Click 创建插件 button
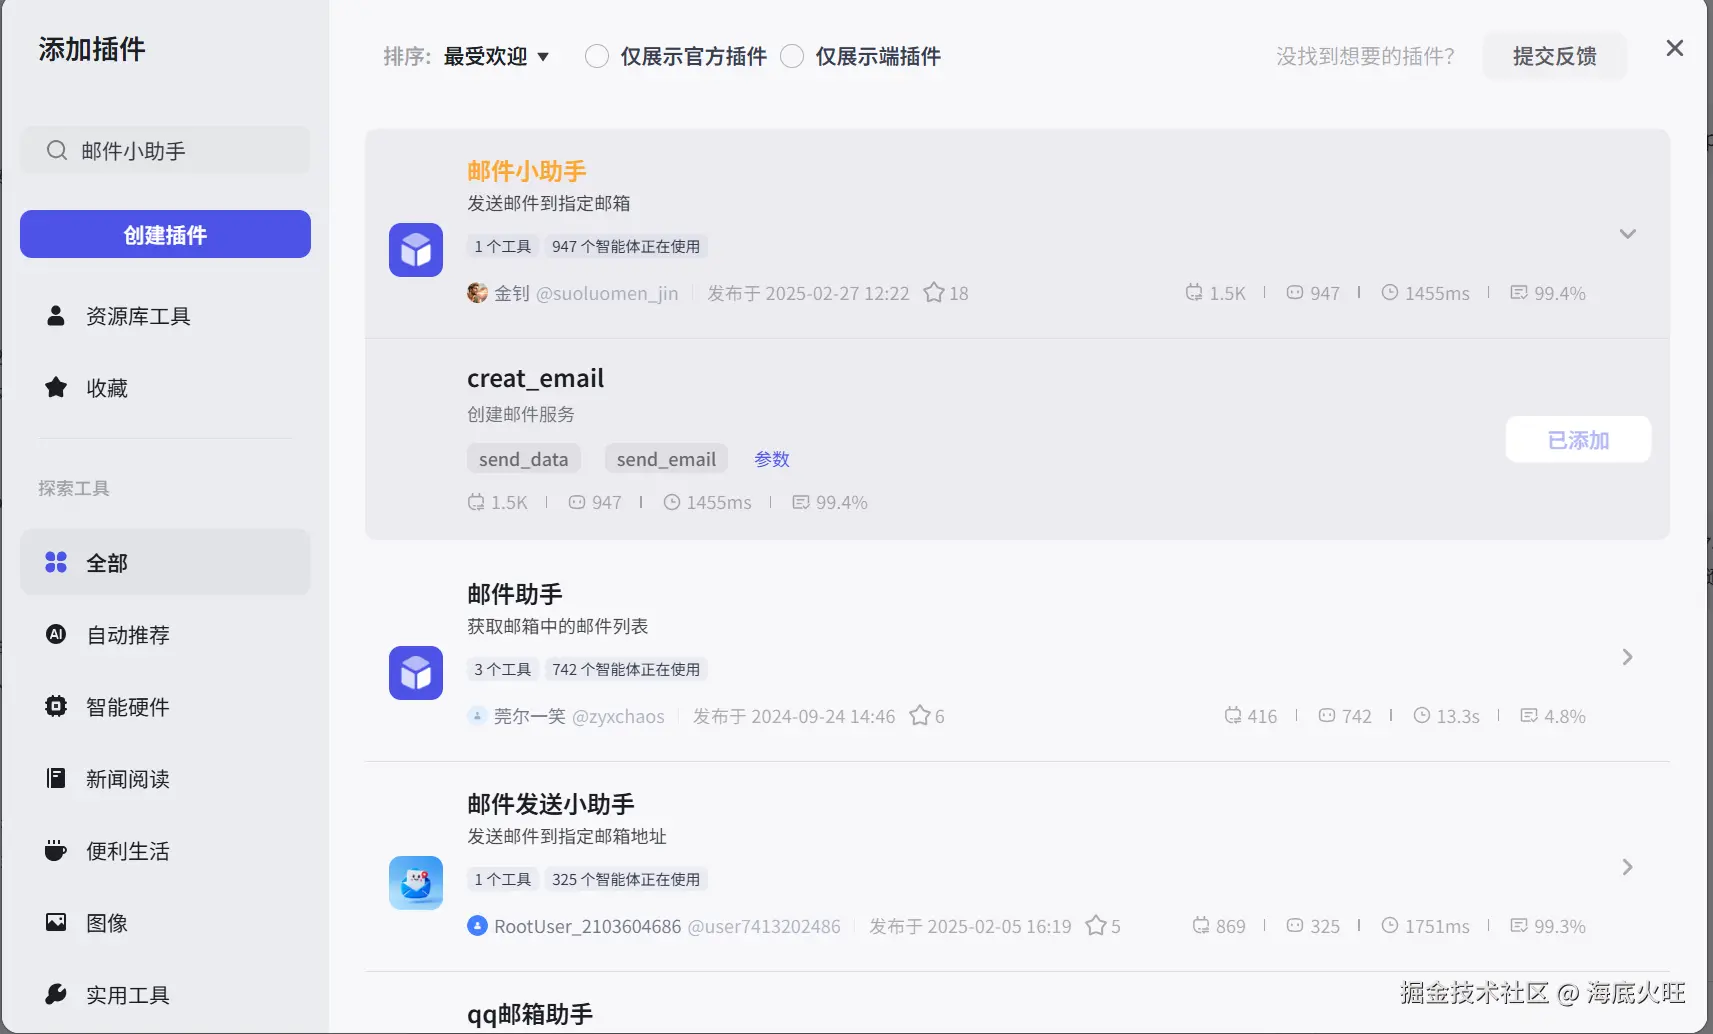Image resolution: width=1713 pixels, height=1034 pixels. [165, 234]
